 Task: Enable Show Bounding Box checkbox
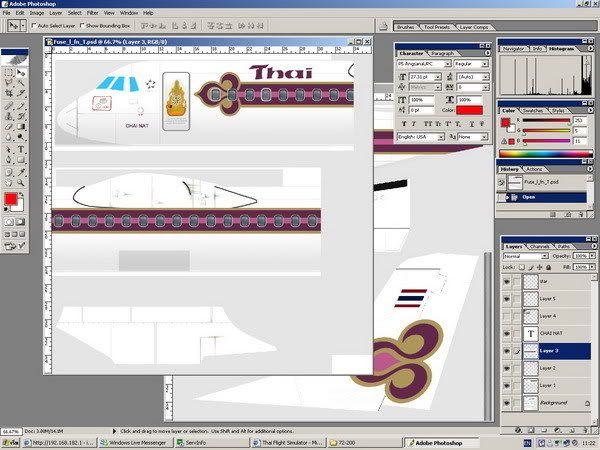(x=82, y=25)
